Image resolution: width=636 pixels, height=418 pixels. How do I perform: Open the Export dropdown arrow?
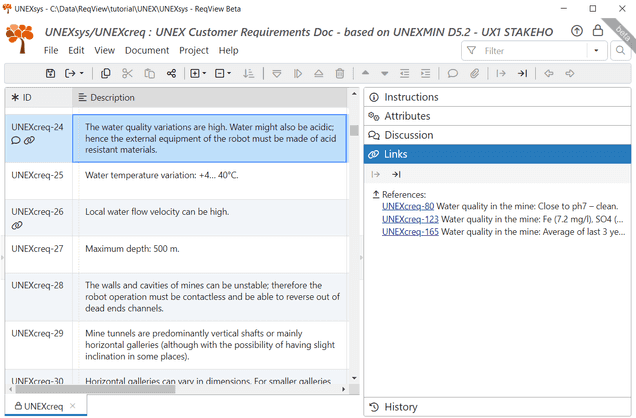tap(82, 73)
